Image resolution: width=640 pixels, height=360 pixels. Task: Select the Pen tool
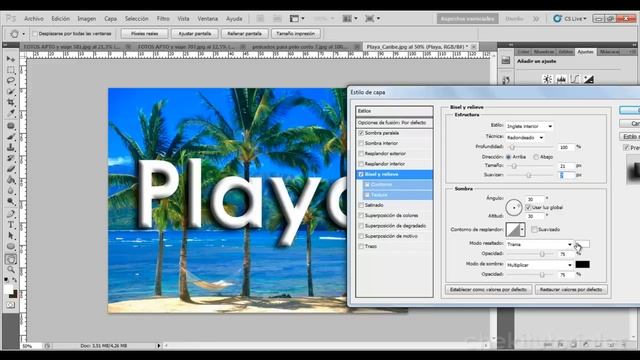click(11, 214)
